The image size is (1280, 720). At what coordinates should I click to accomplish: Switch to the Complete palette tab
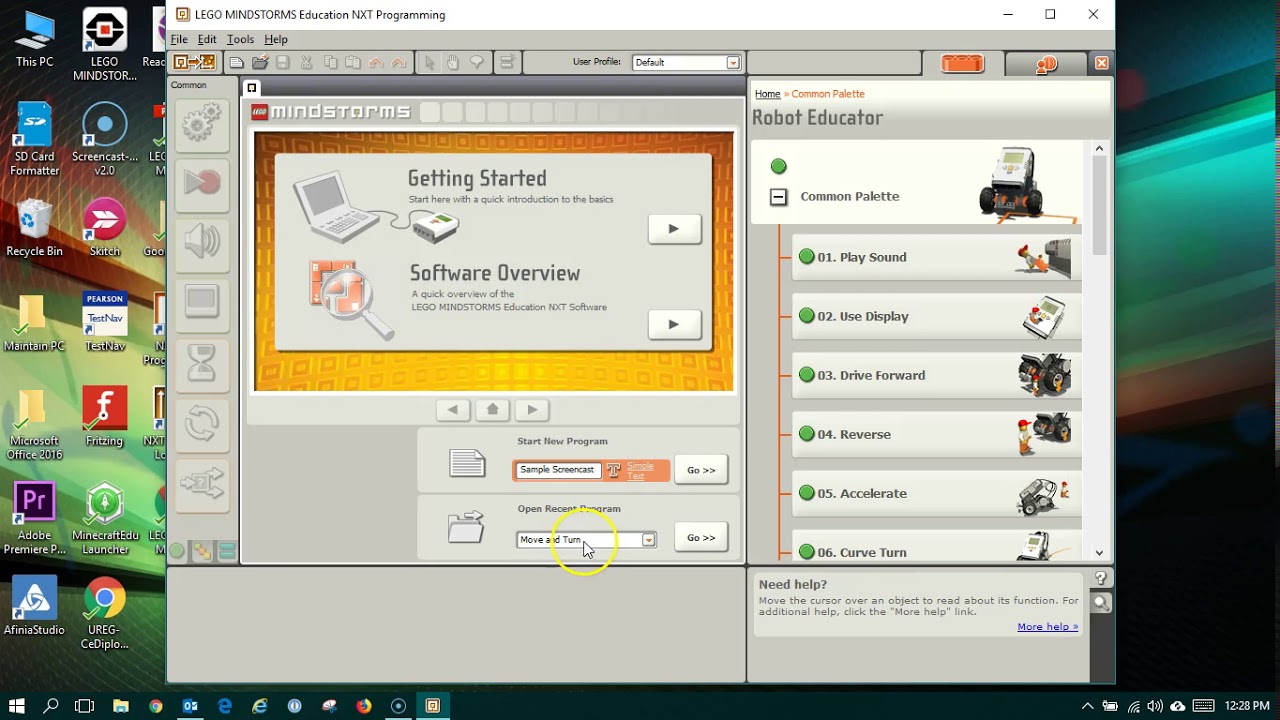click(x=202, y=551)
